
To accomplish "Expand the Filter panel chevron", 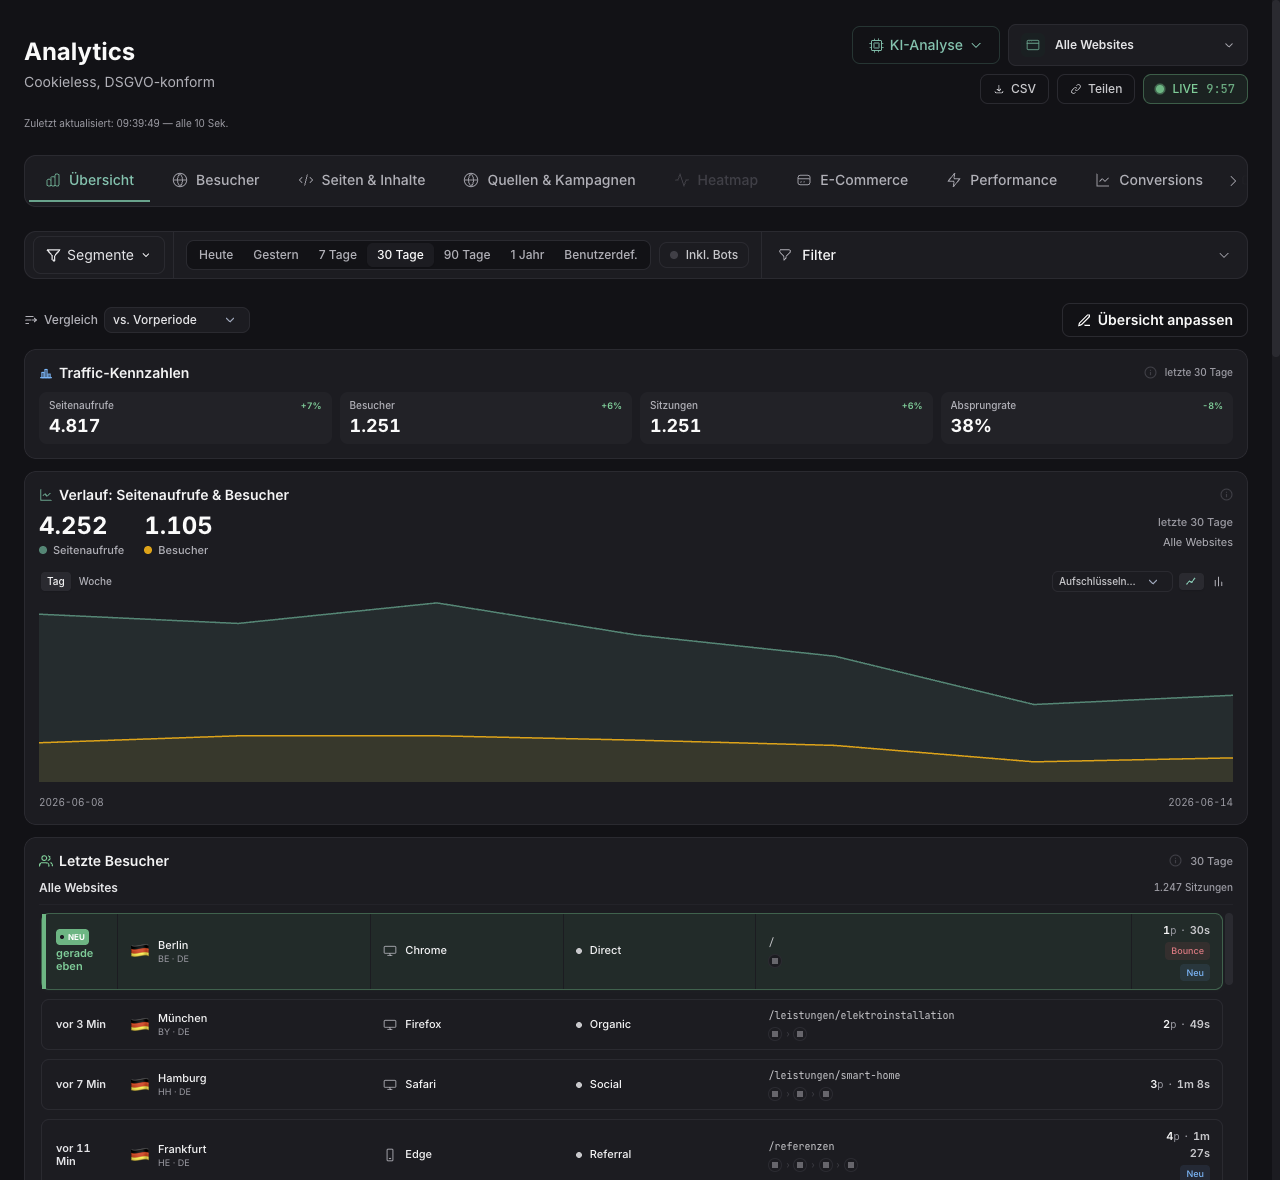I will tap(1224, 255).
